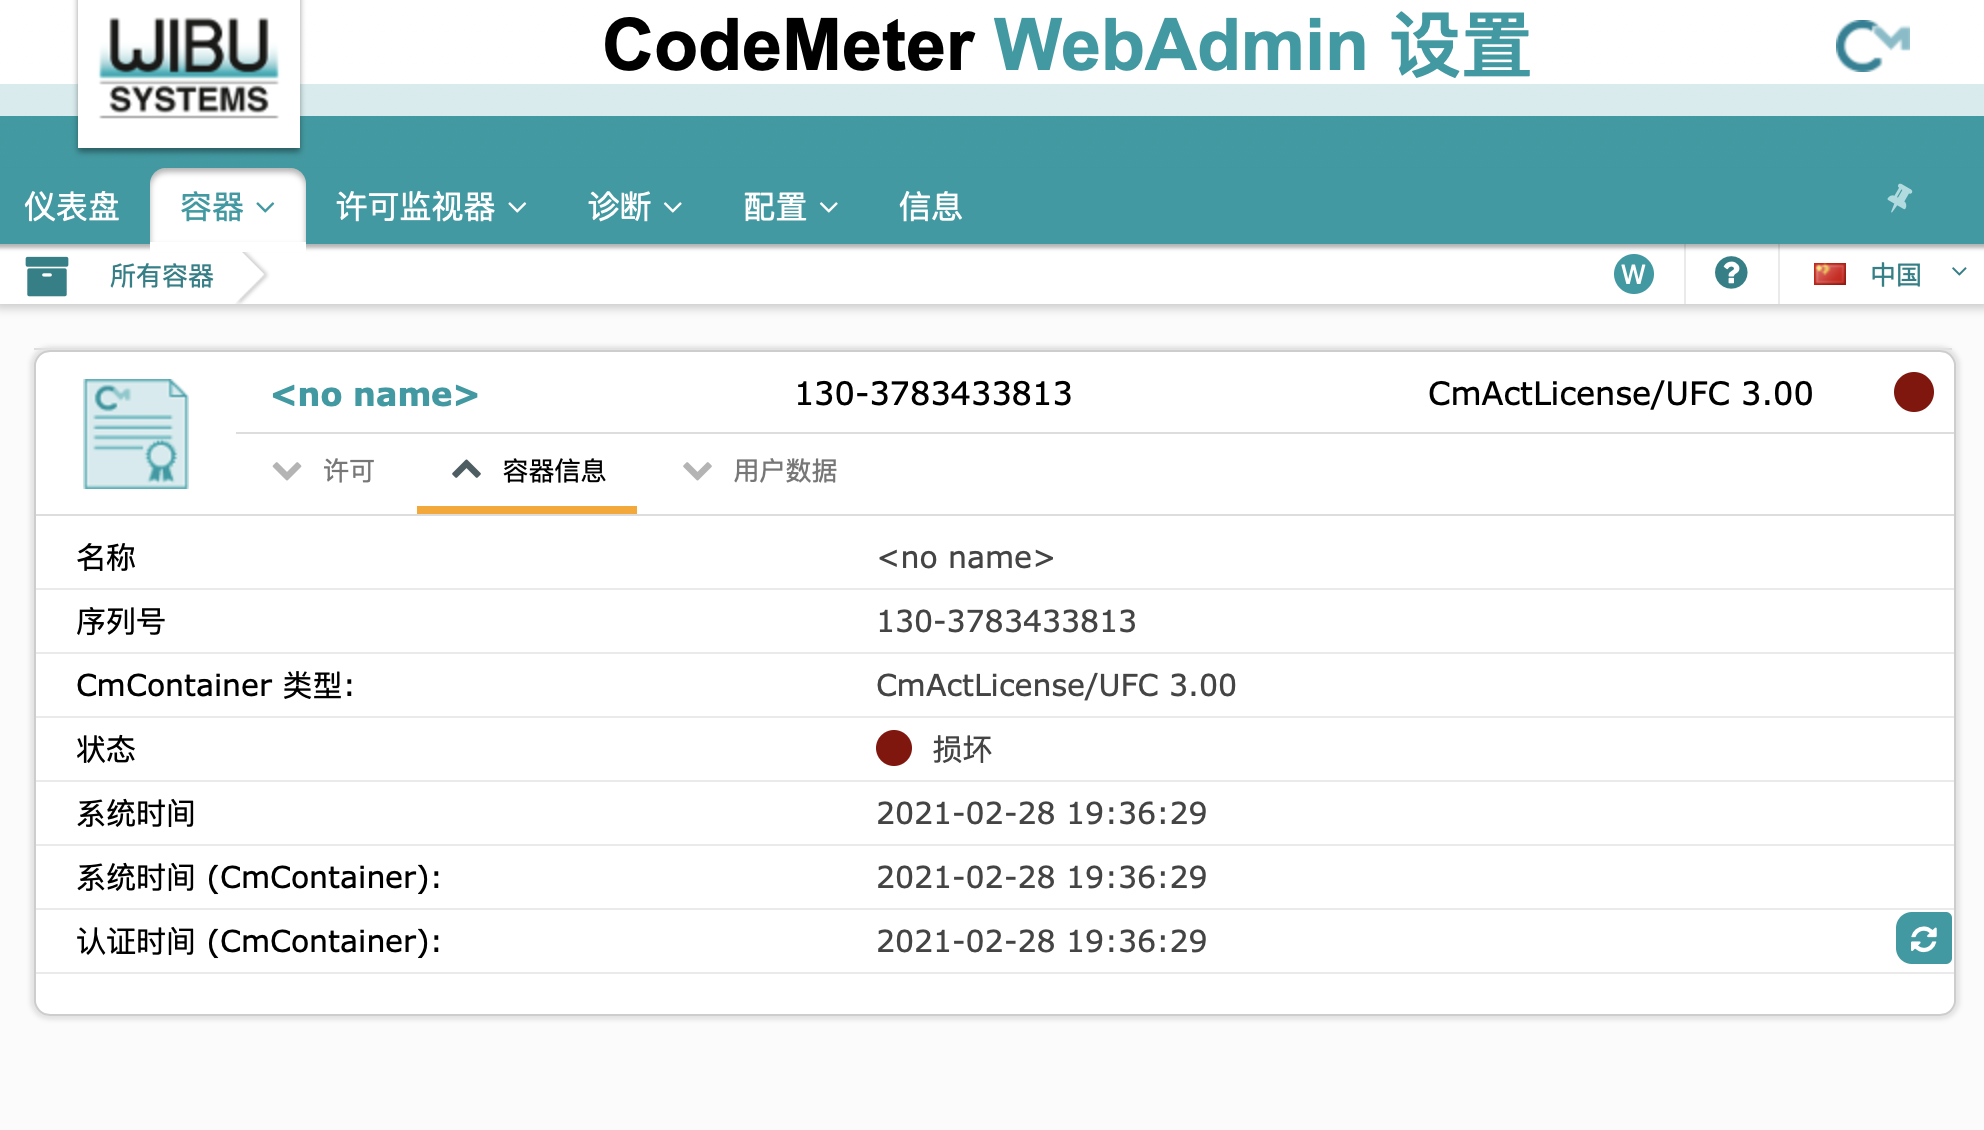Image resolution: width=1984 pixels, height=1130 pixels.
Task: Click the license certificate container icon
Action: (136, 434)
